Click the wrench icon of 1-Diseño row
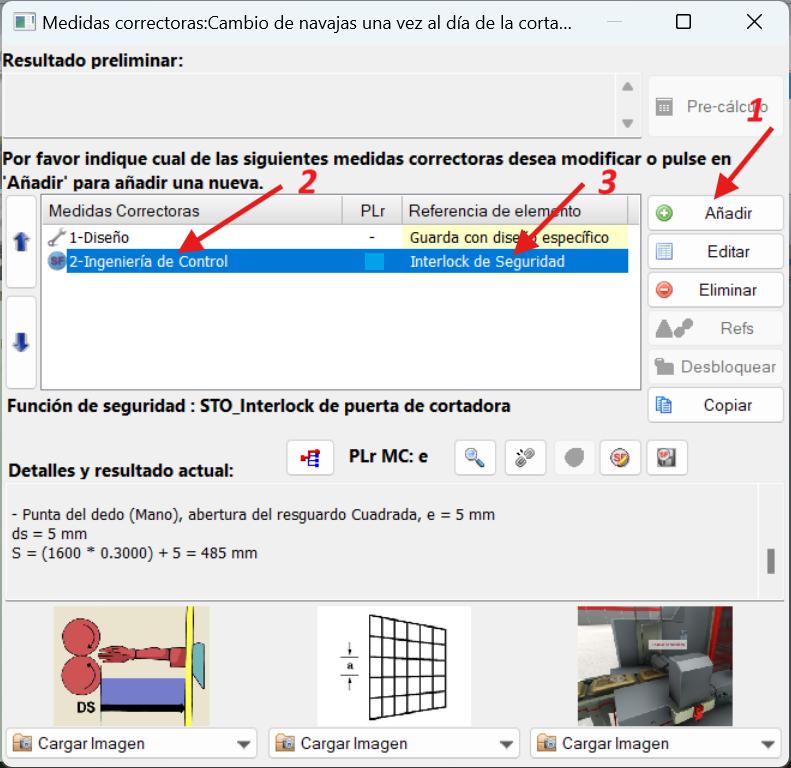Viewport: 791px width, 768px height. coord(56,237)
